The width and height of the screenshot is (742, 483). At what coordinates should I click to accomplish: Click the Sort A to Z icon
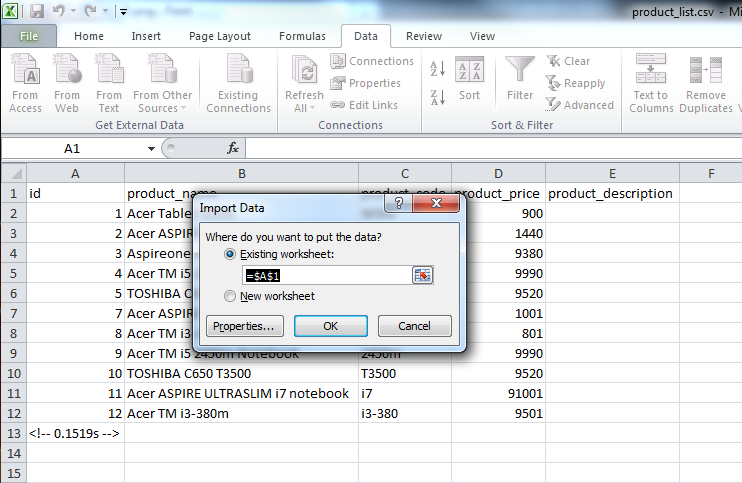pos(437,69)
